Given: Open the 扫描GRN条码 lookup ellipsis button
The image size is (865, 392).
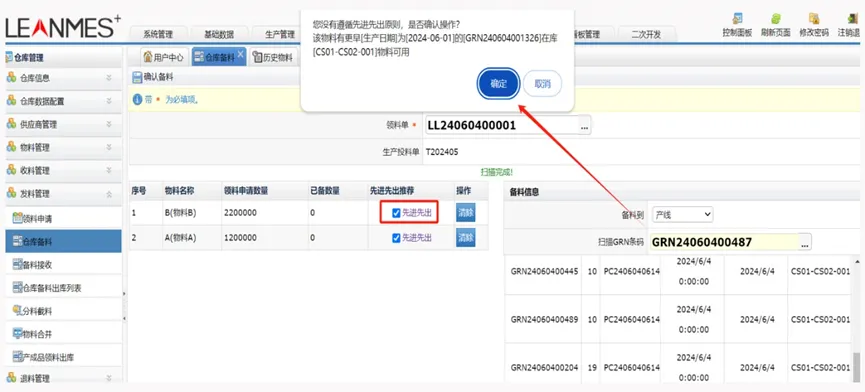Looking at the screenshot, I should pyautogui.click(x=805, y=242).
